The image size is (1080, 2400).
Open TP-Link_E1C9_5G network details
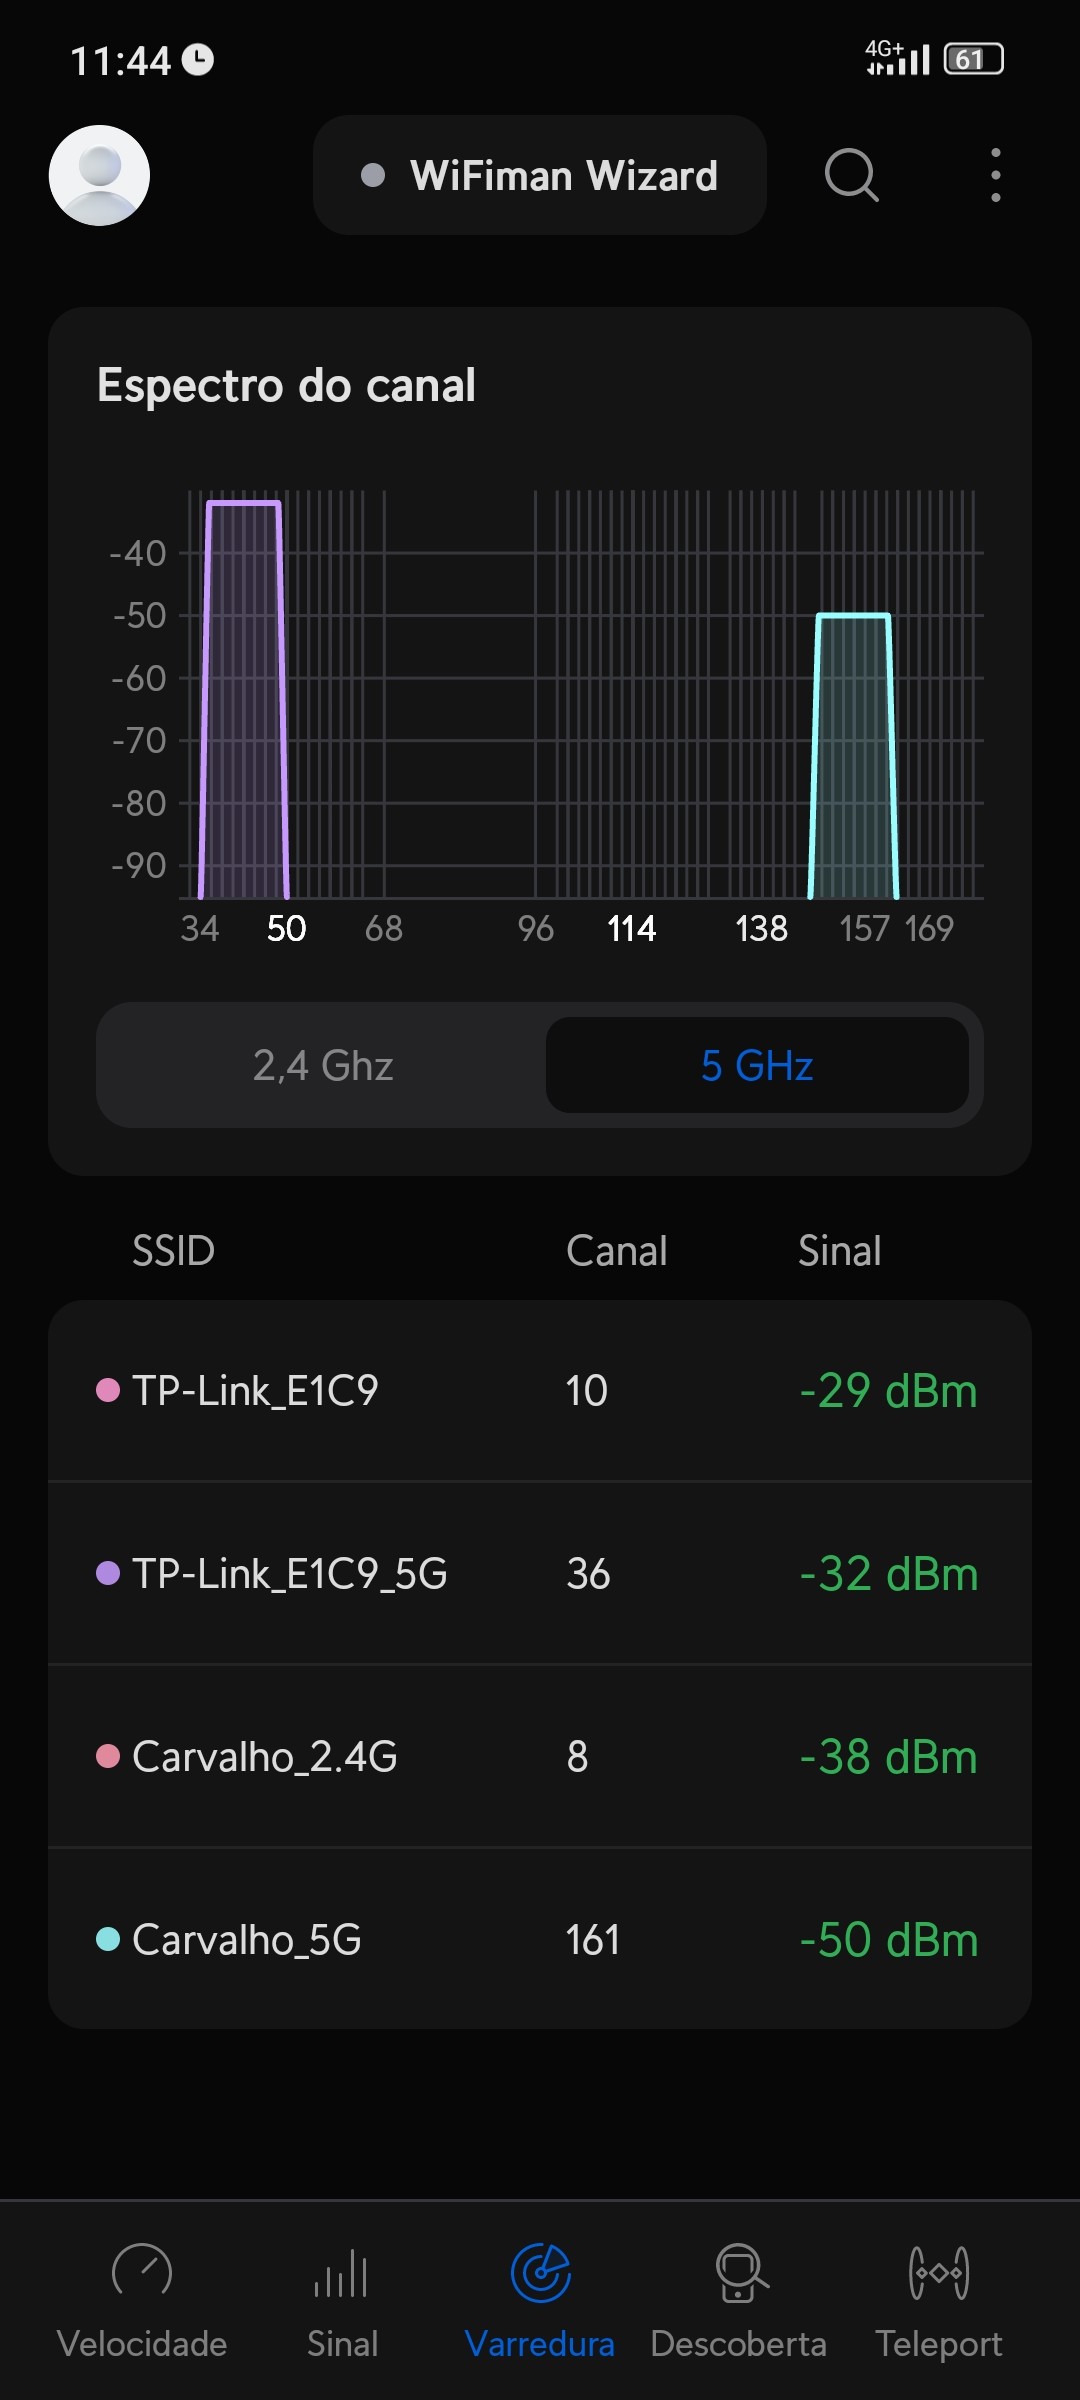(x=540, y=1573)
